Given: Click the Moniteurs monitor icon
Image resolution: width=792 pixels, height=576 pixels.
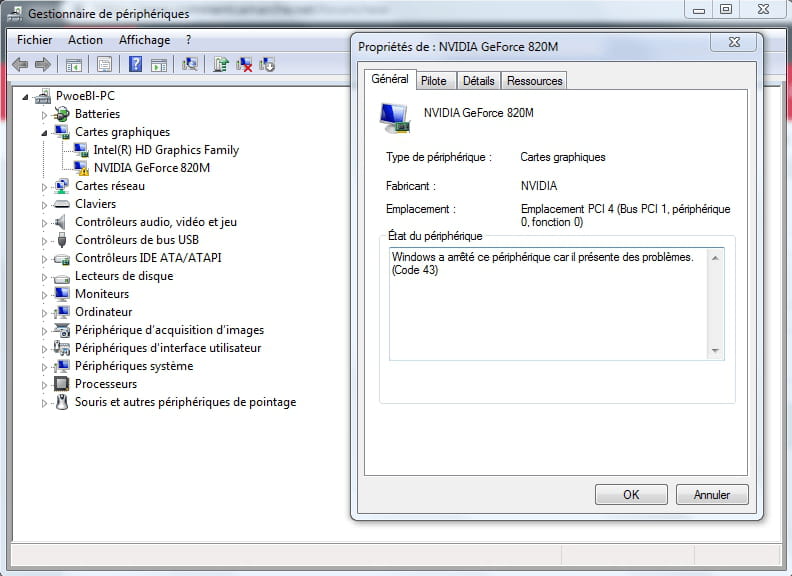Looking at the screenshot, I should point(62,294).
